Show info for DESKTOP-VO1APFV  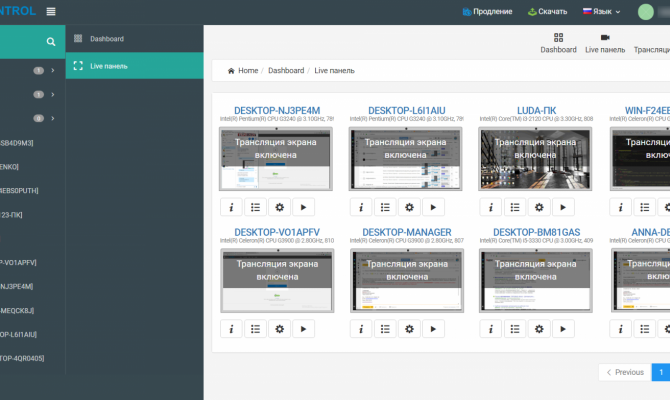tap(231, 329)
